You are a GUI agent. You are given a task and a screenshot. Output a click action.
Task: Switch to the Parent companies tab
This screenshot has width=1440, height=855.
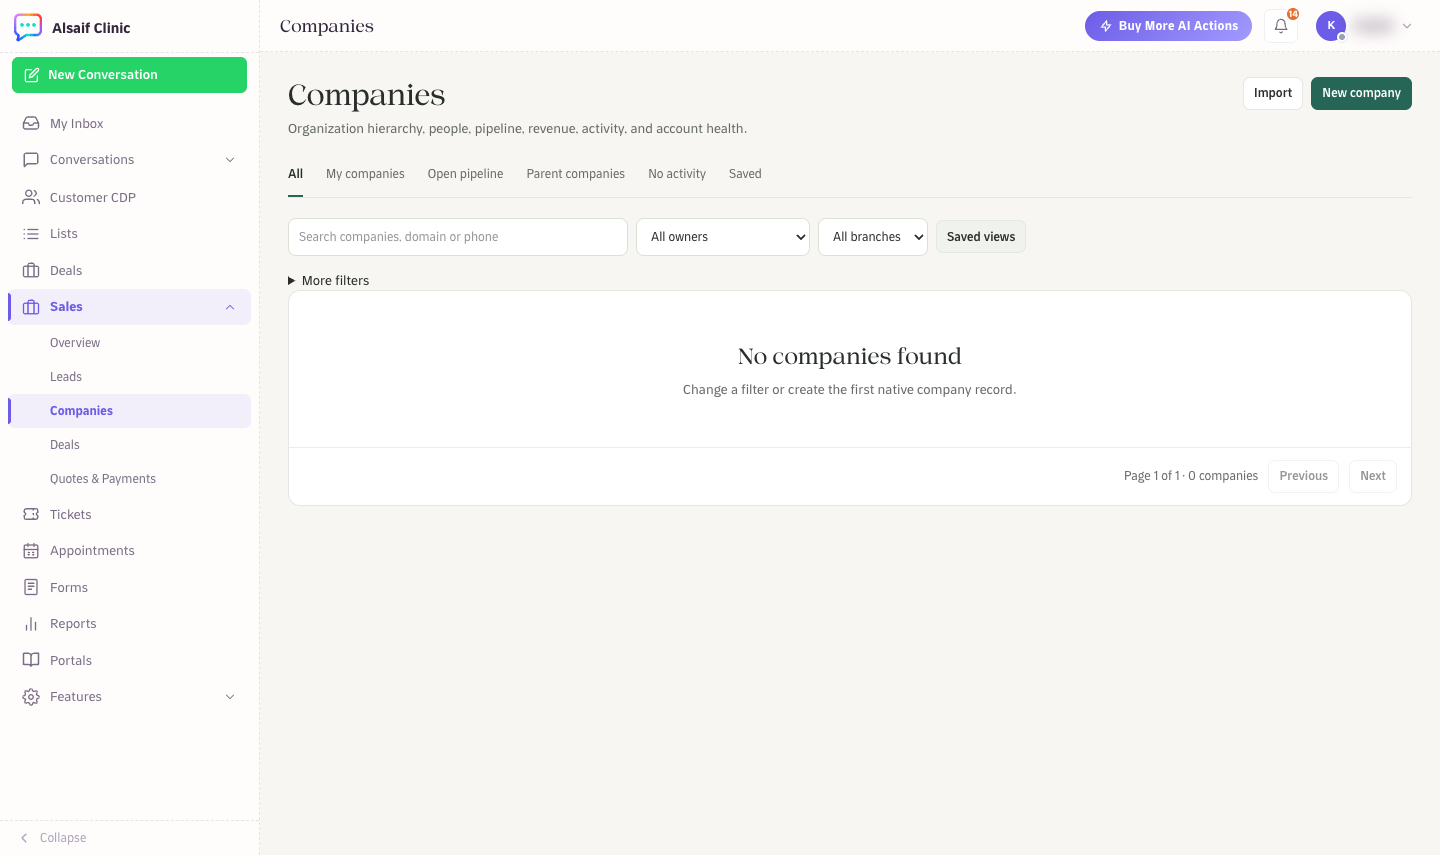[x=576, y=174]
